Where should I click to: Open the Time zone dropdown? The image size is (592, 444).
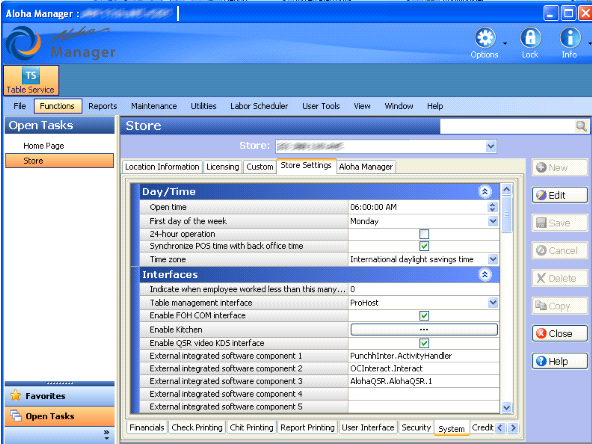493,259
